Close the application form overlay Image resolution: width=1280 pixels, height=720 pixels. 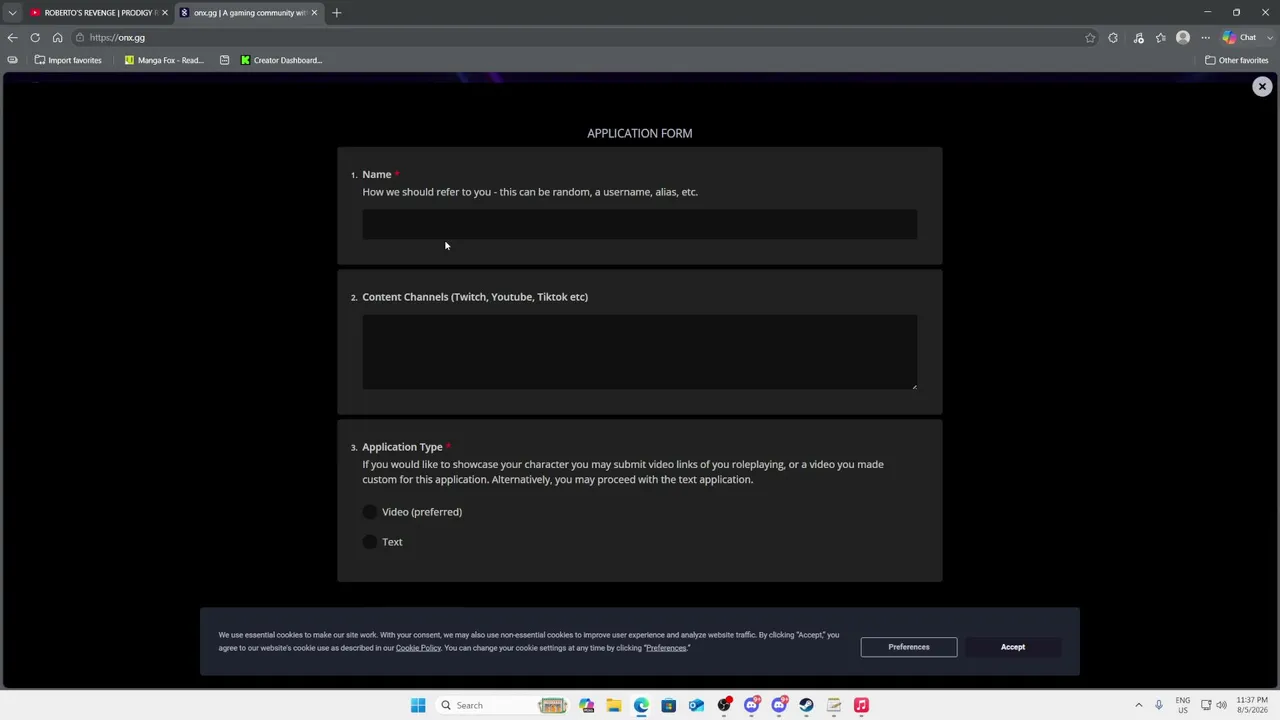1262,87
